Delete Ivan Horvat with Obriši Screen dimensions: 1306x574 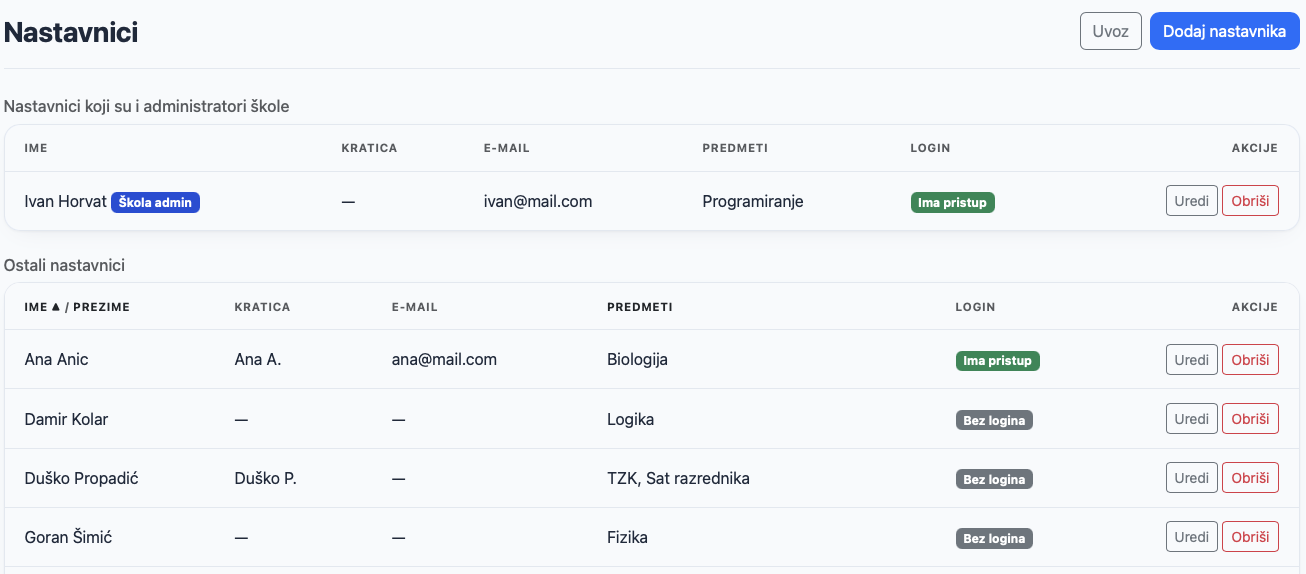(1250, 200)
